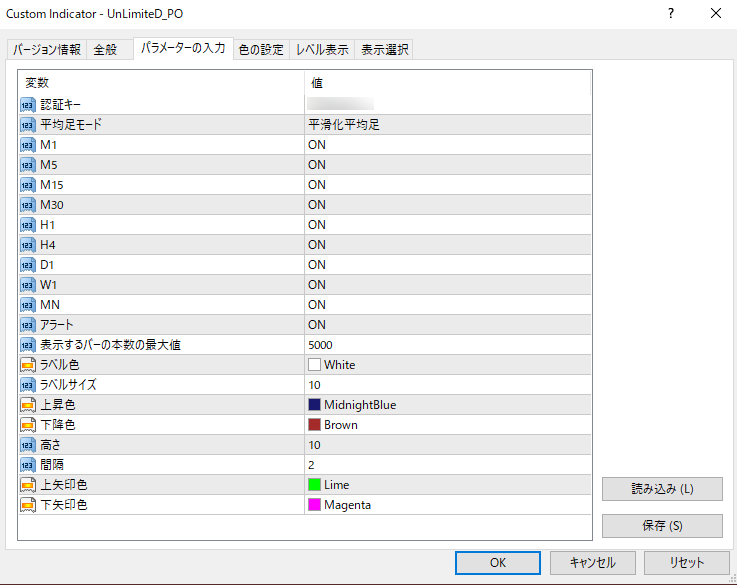
Task: Click the color icon beside 上矢印色
Action: coord(28,484)
